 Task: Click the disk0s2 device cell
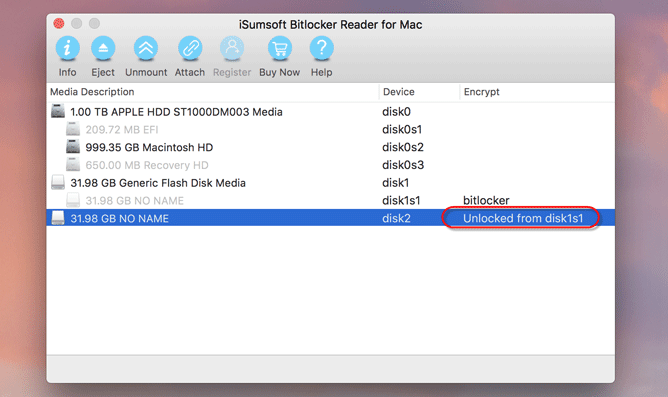[x=403, y=147]
